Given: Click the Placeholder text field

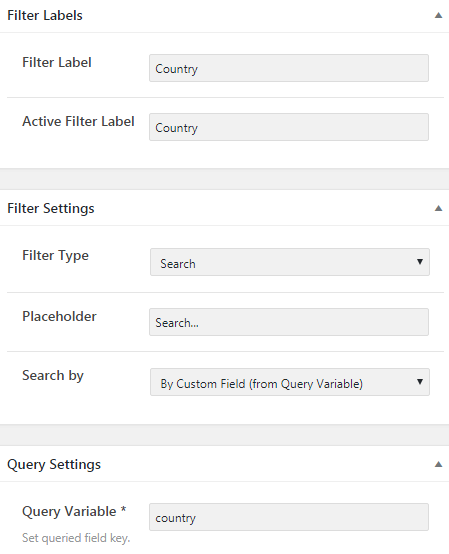Looking at the screenshot, I should point(289,322).
